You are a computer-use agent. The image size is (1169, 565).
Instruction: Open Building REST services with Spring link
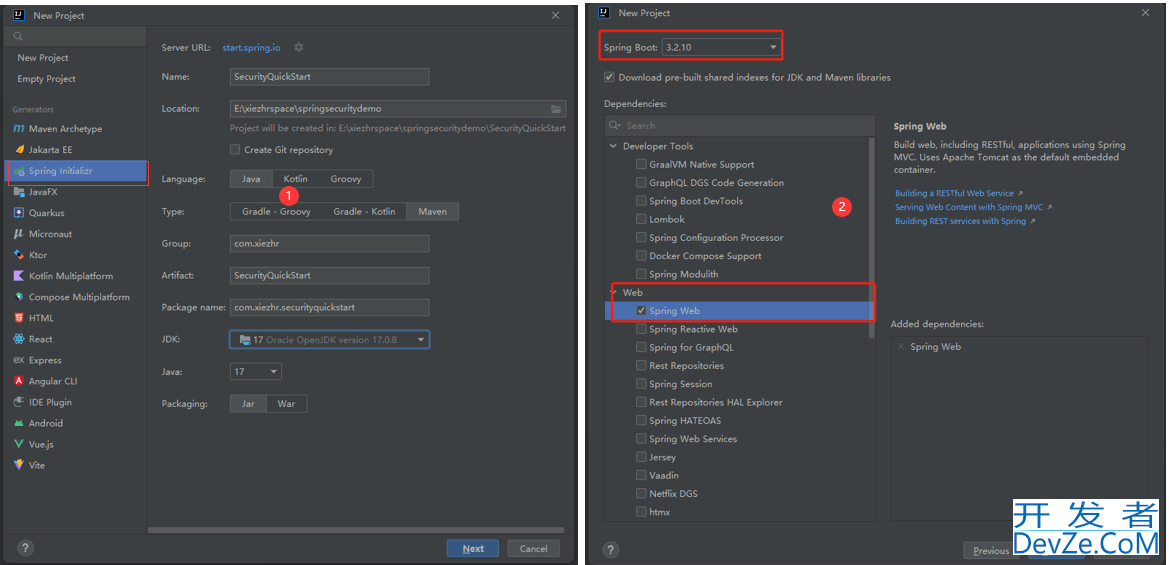pyautogui.click(x=960, y=221)
